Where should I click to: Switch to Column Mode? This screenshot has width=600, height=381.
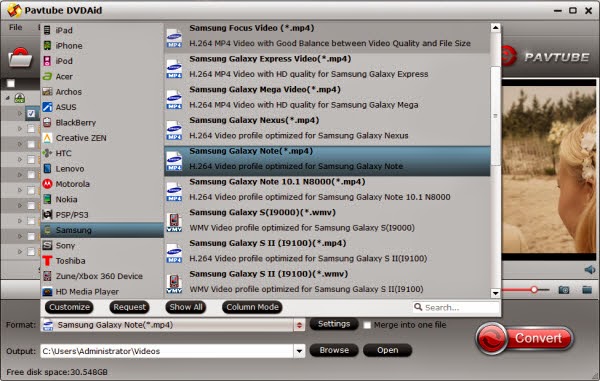pos(252,307)
